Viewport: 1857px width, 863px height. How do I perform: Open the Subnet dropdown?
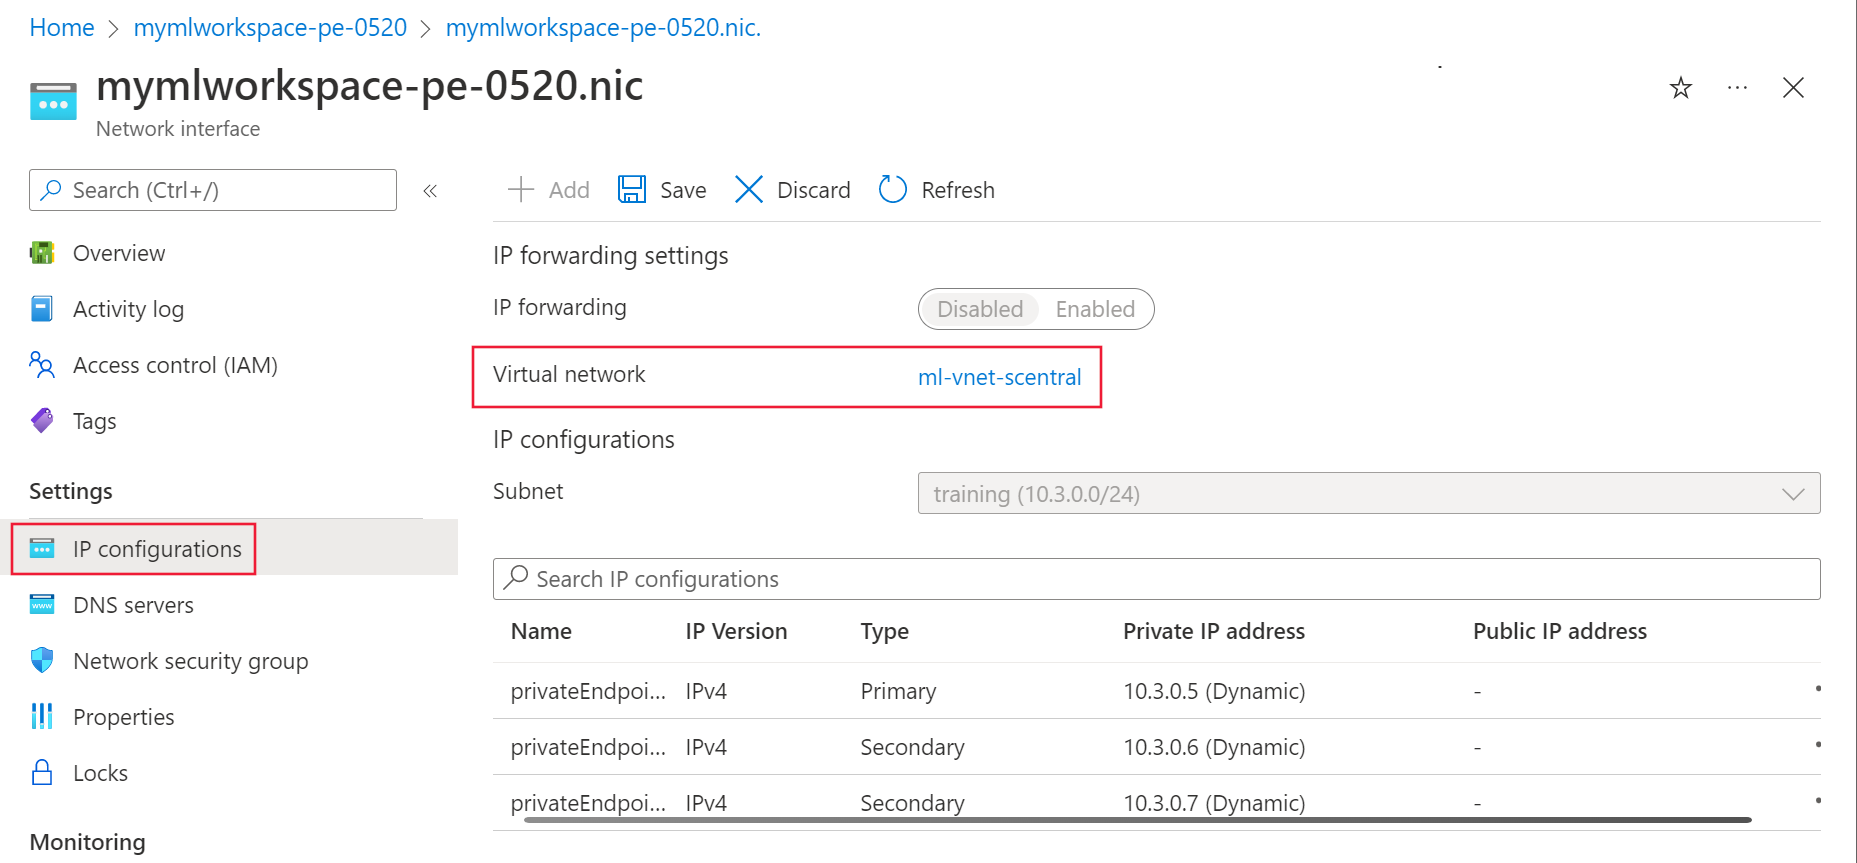1368,494
